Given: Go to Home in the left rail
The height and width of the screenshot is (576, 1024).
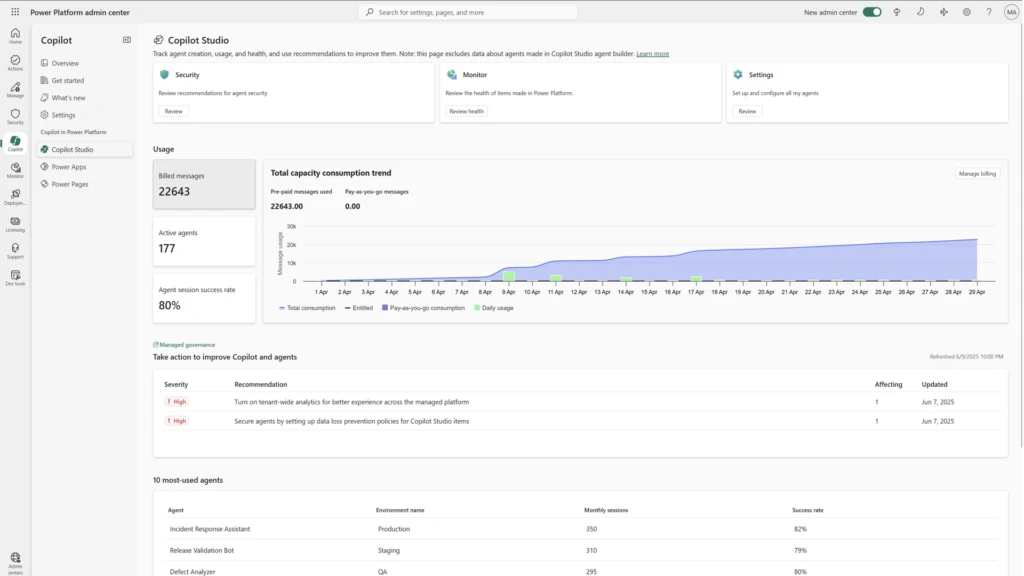Looking at the screenshot, I should [15, 36].
